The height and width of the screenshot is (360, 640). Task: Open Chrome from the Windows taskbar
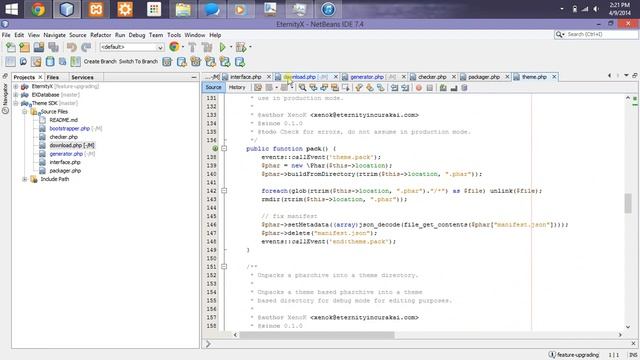(38, 9)
